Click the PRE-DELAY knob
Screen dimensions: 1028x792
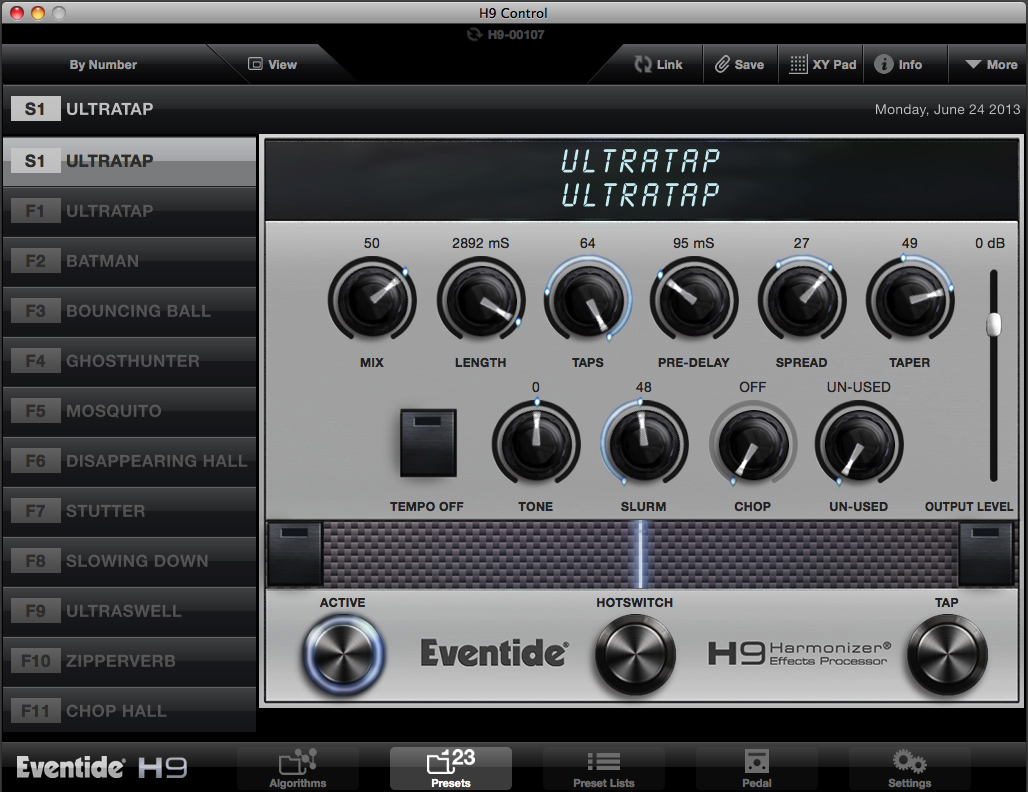pos(694,300)
